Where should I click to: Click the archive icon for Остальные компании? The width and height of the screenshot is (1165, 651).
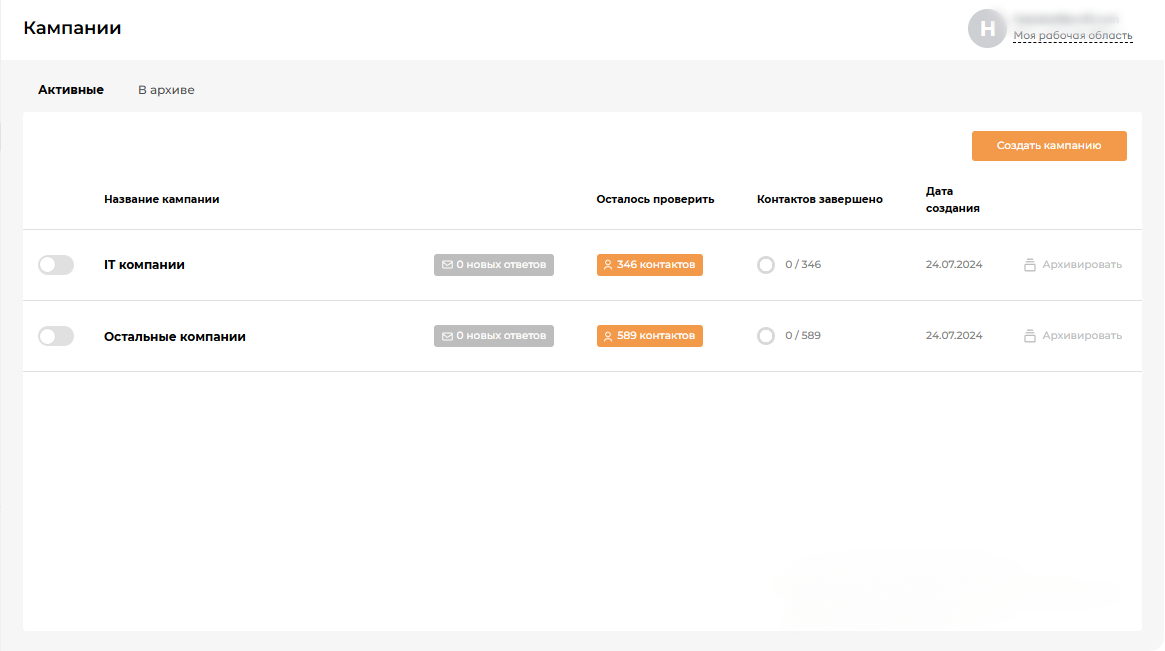click(x=1029, y=336)
